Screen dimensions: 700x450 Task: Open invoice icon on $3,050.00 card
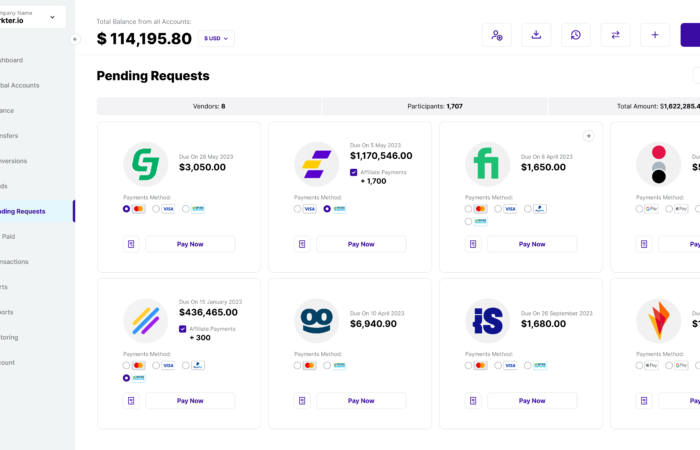[131, 244]
